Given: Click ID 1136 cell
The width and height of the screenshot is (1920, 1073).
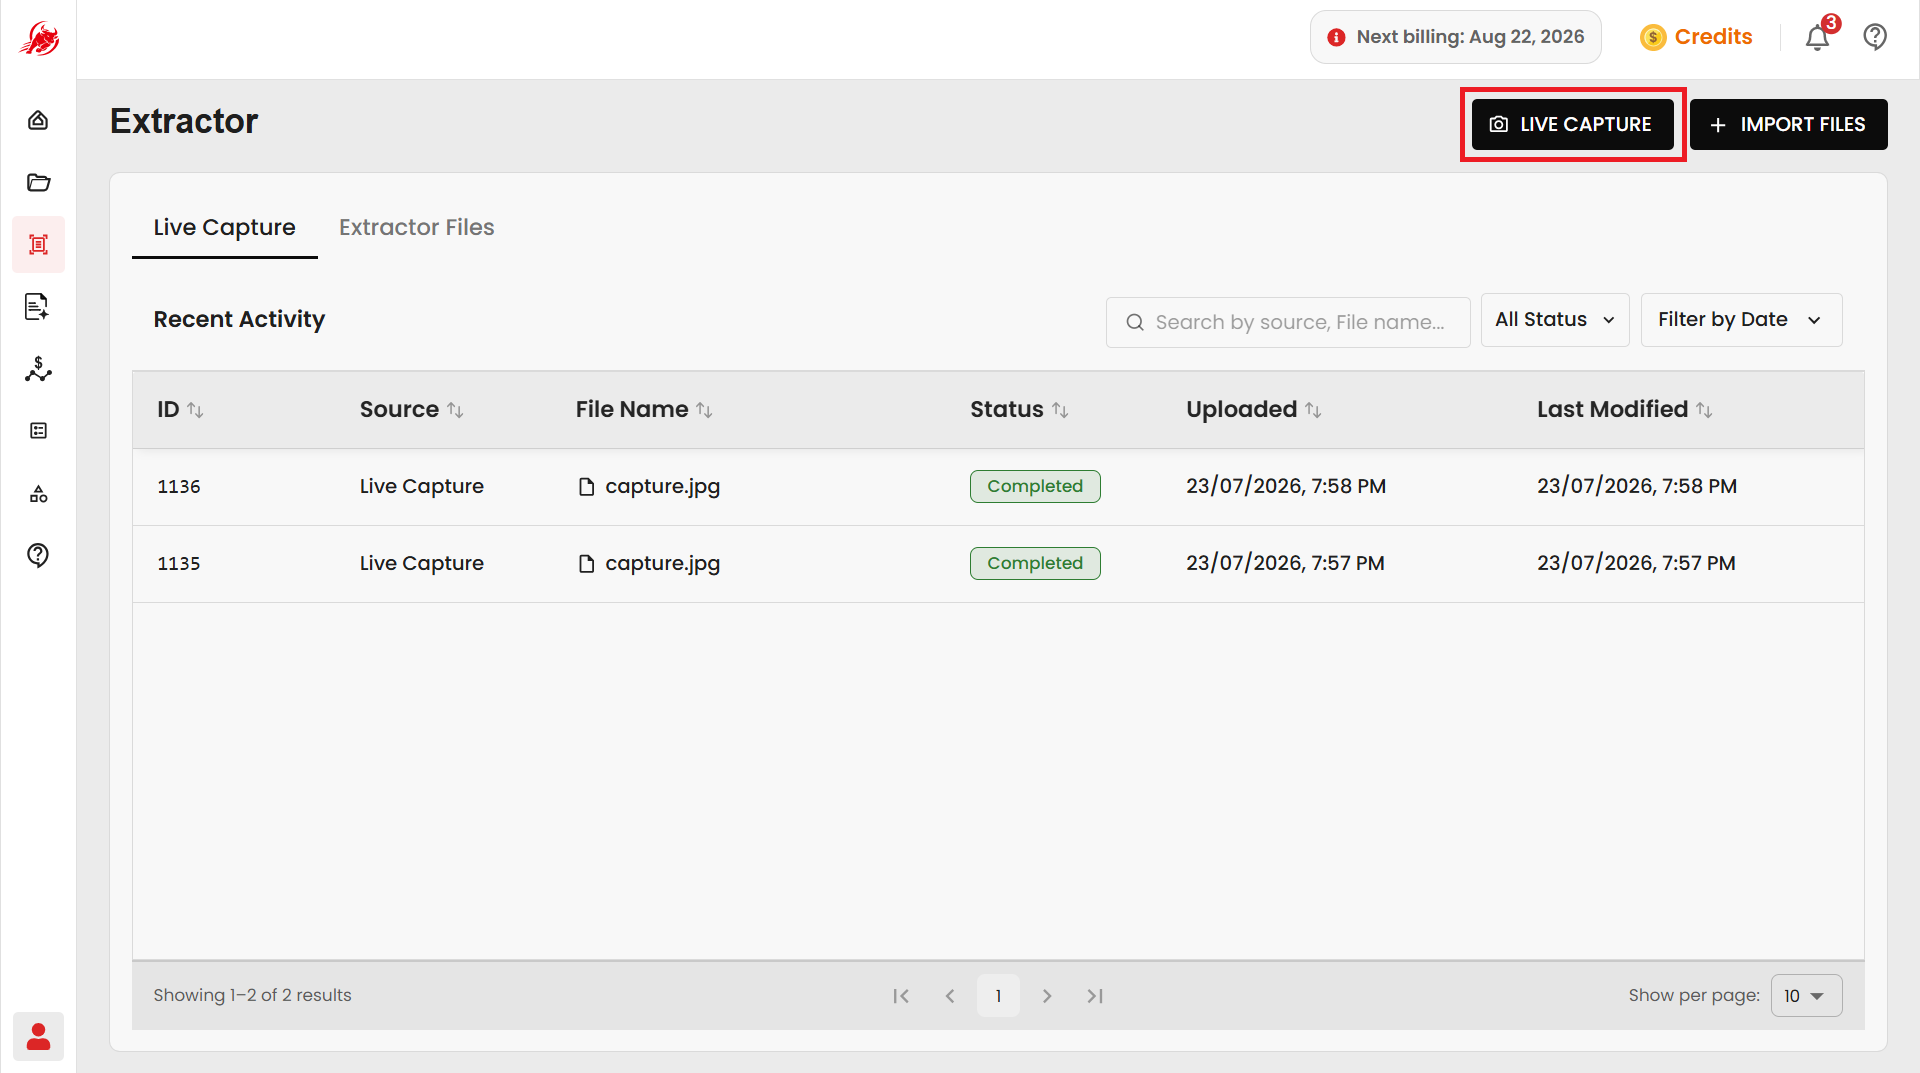Looking at the screenshot, I should tap(179, 487).
